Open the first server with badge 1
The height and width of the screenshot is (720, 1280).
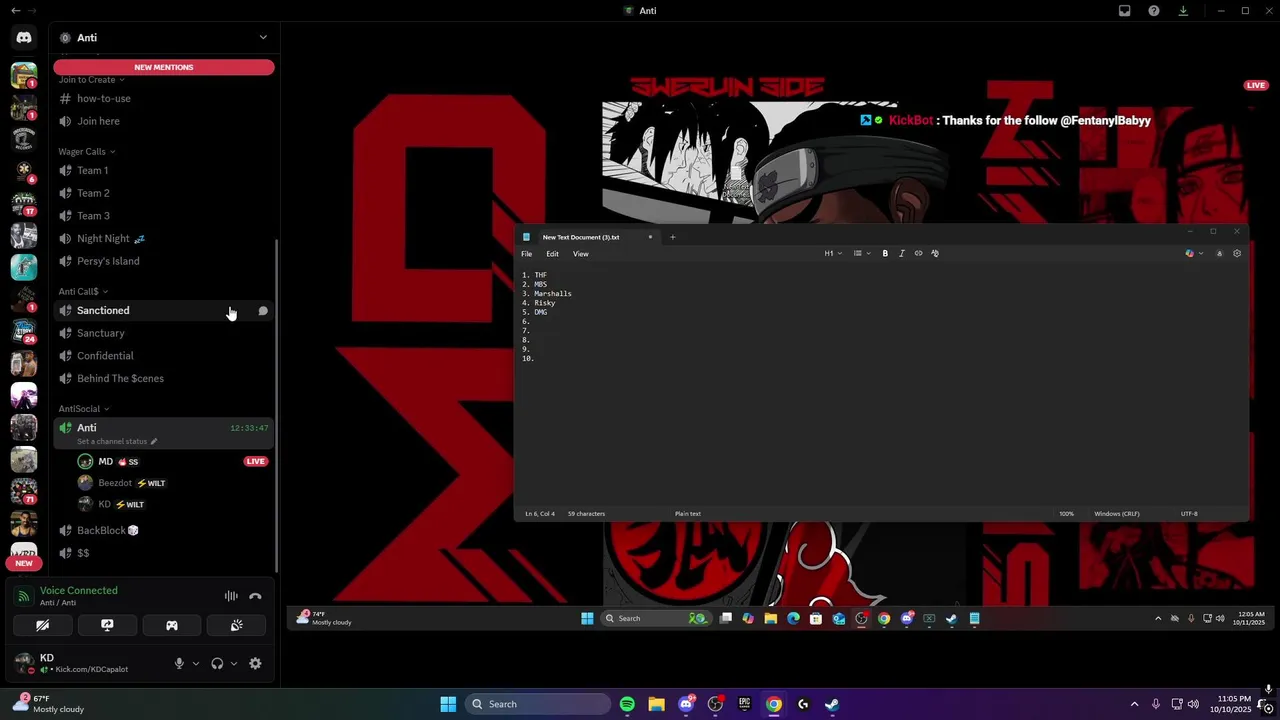pos(24,74)
